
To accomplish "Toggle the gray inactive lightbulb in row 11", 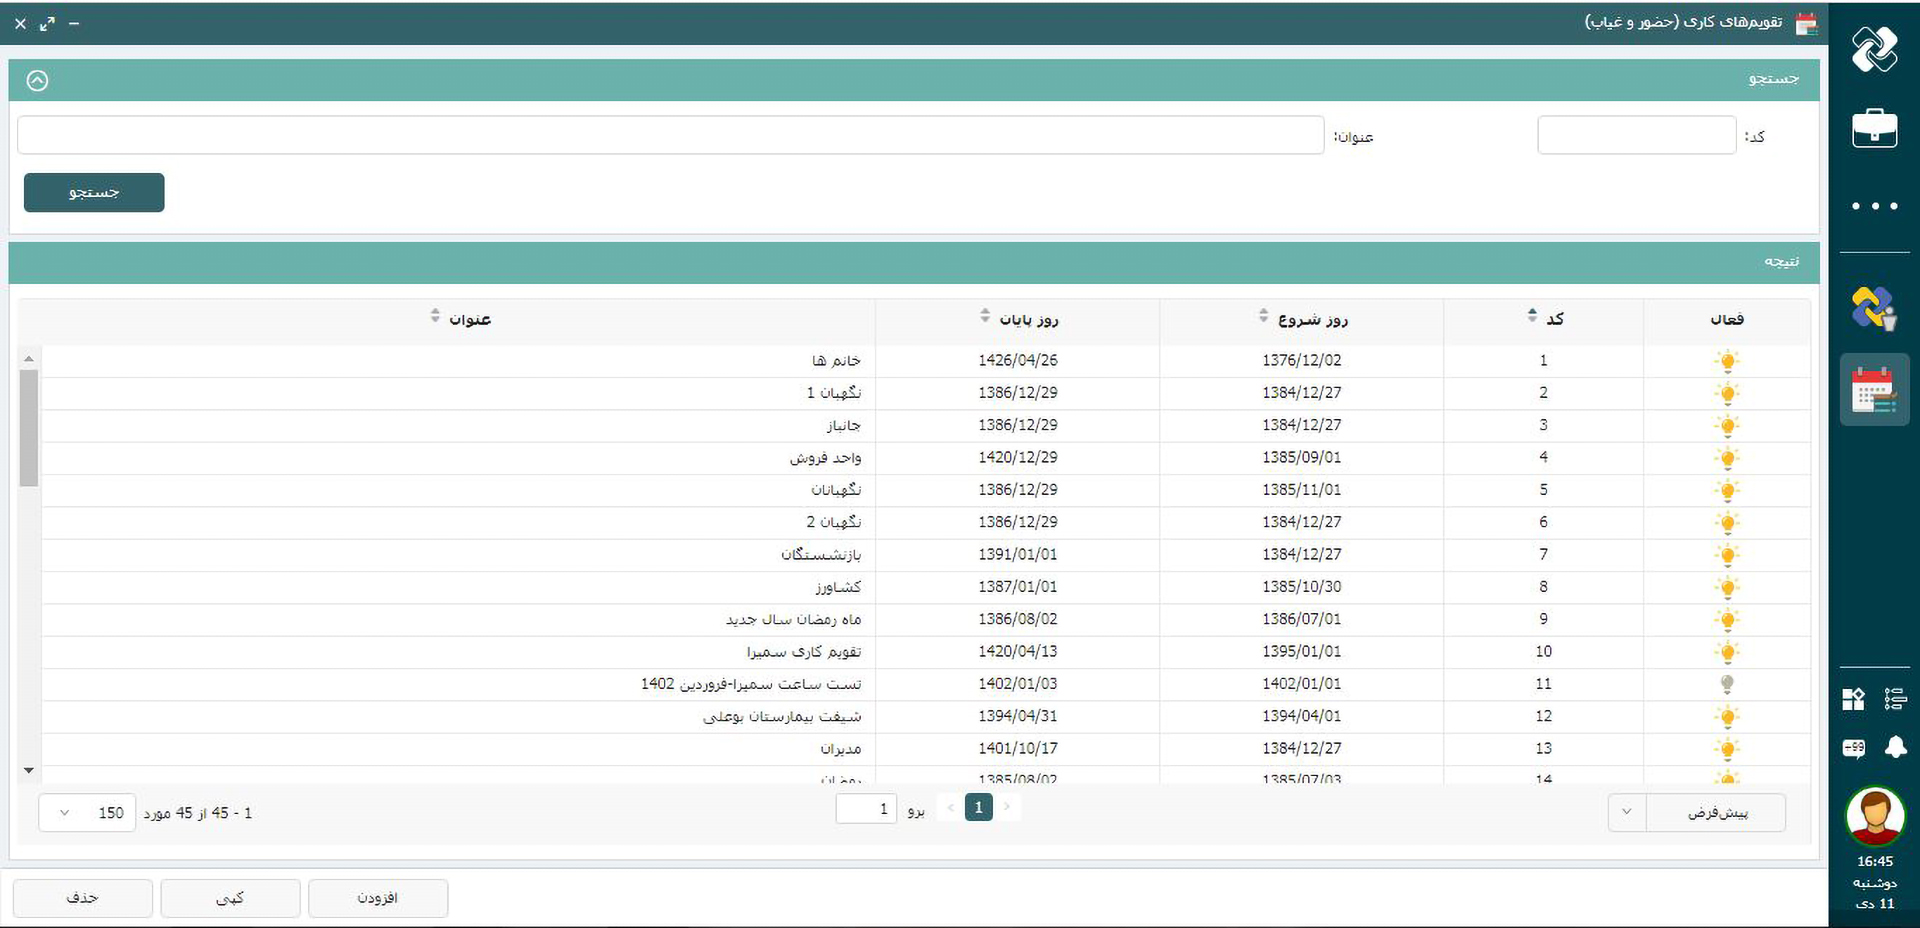I will pyautogui.click(x=1726, y=684).
